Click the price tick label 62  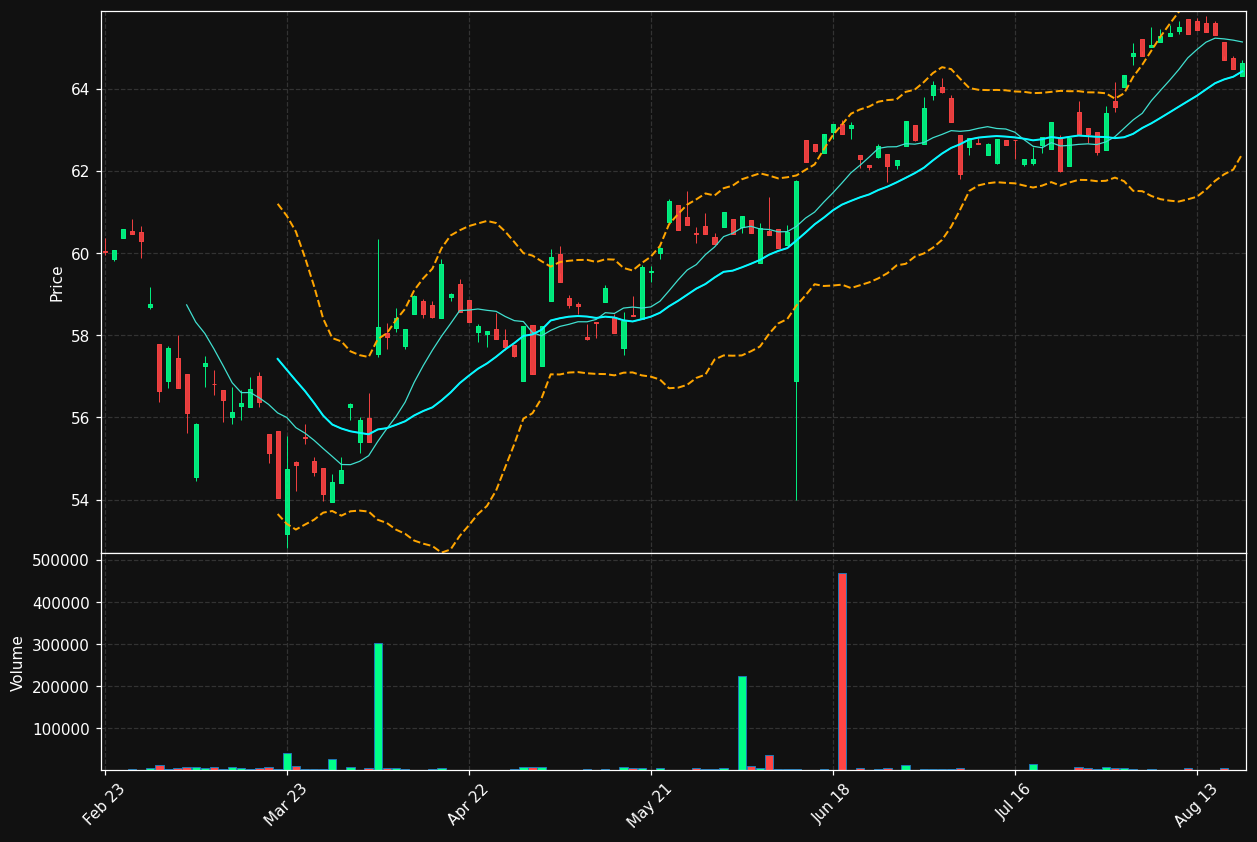tap(80, 172)
